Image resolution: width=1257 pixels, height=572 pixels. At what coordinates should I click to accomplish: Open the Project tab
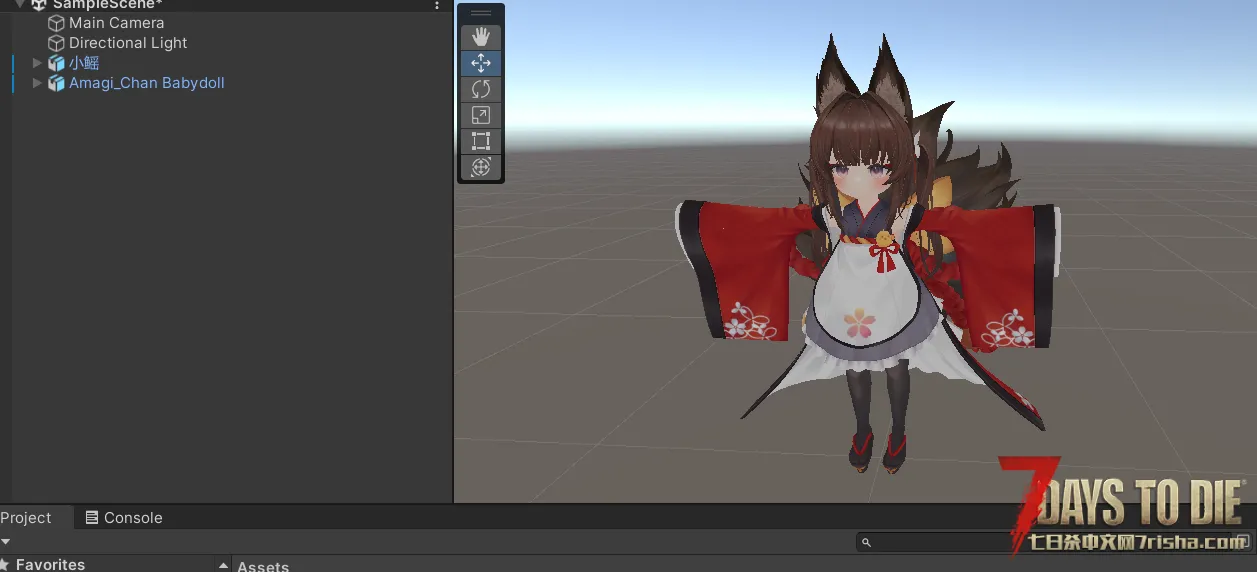coord(26,517)
